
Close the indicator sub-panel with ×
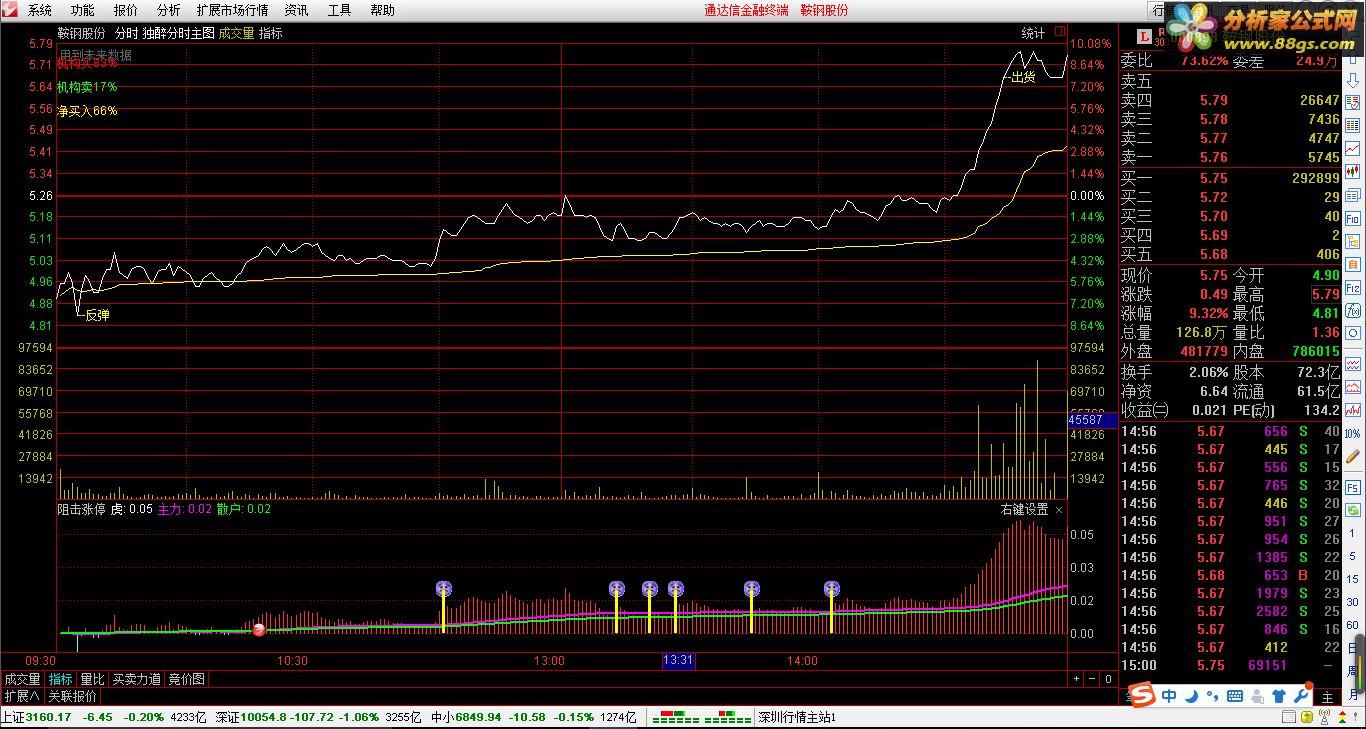pyautogui.click(x=1059, y=509)
